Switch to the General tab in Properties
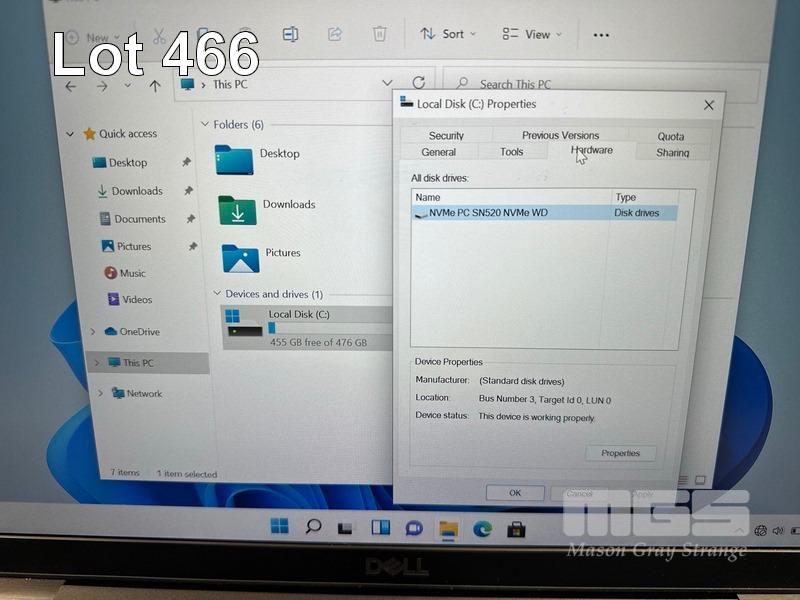The height and width of the screenshot is (600, 800). (x=438, y=152)
